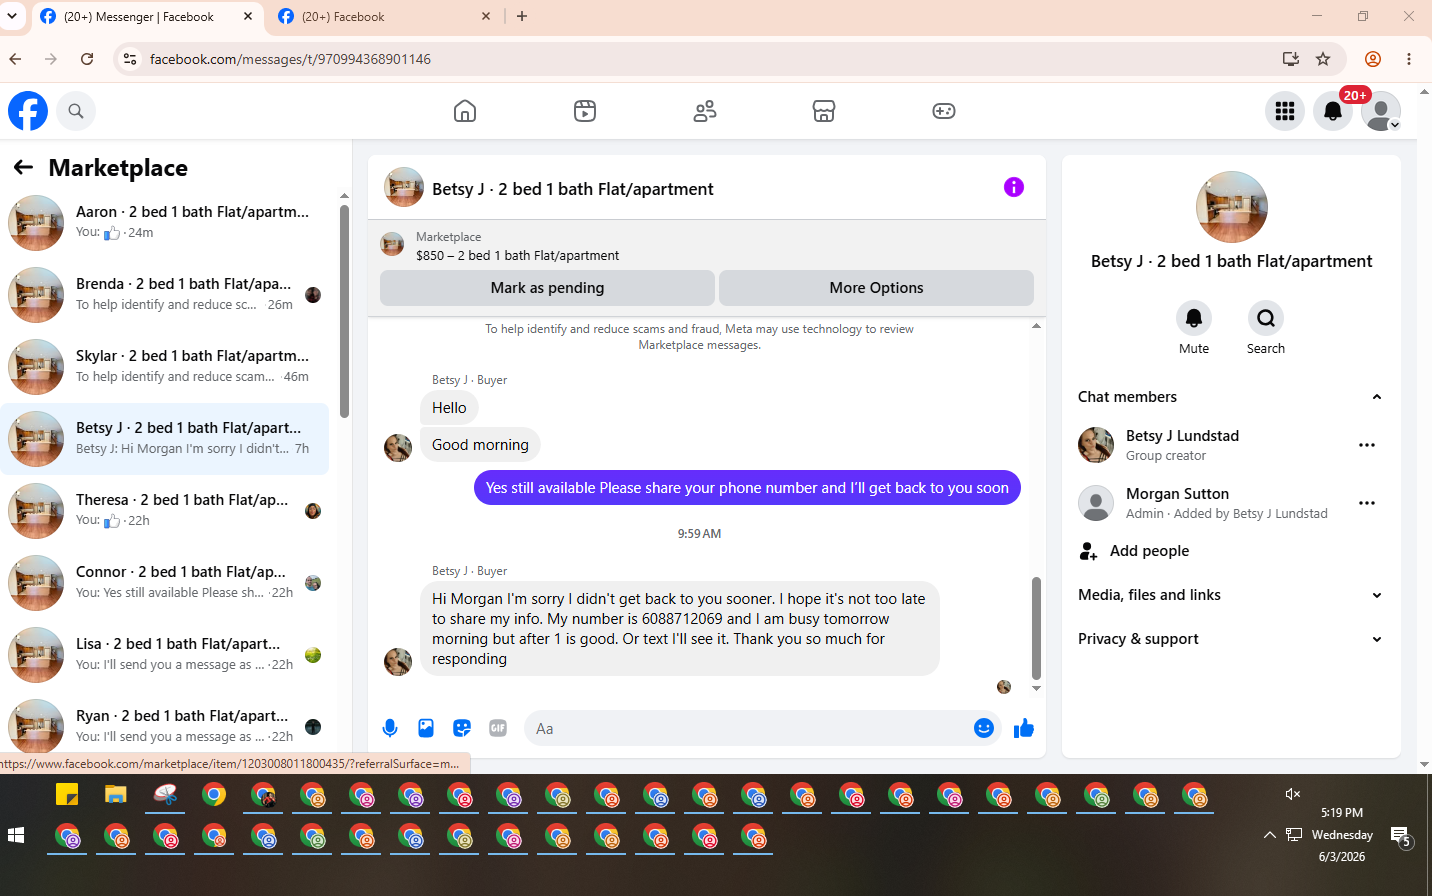The image size is (1432, 896).
Task: Click the address bar URL
Action: (x=290, y=59)
